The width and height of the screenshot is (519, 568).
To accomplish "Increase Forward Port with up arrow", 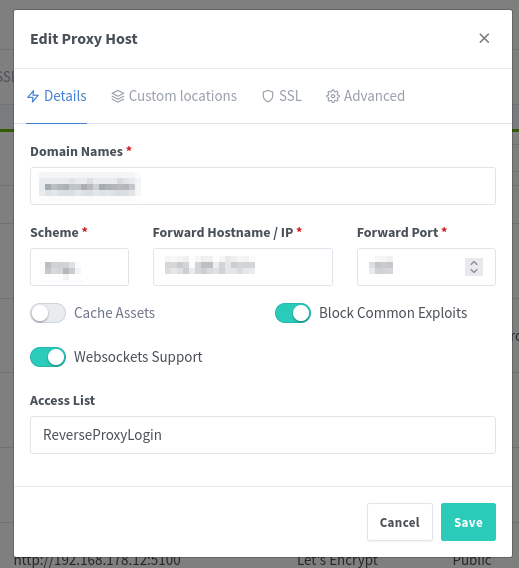I will [474, 263].
